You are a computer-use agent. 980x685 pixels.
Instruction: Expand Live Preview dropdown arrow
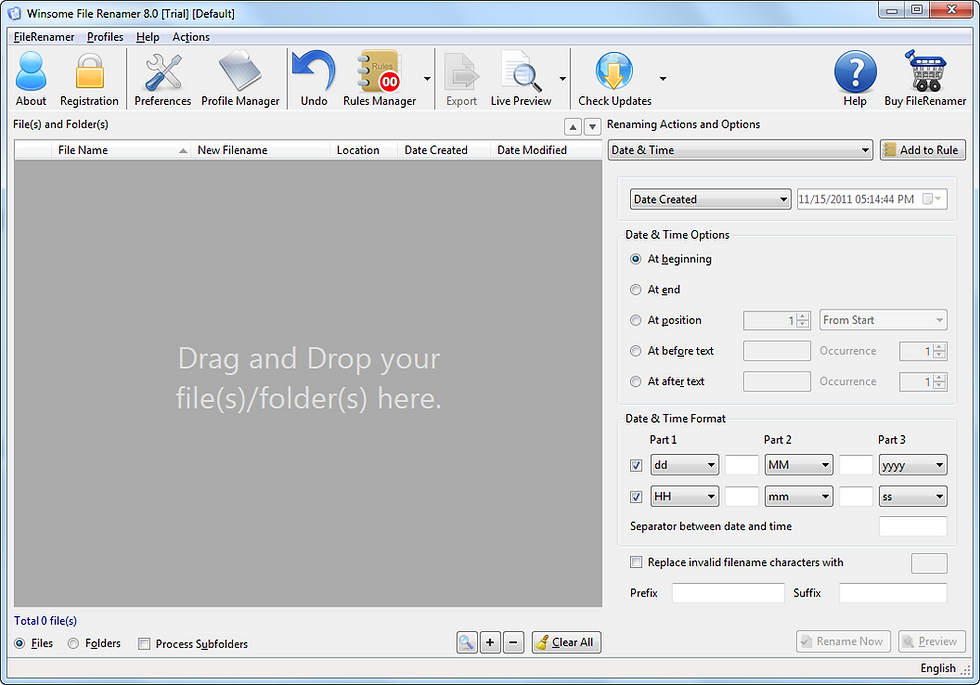click(x=562, y=79)
